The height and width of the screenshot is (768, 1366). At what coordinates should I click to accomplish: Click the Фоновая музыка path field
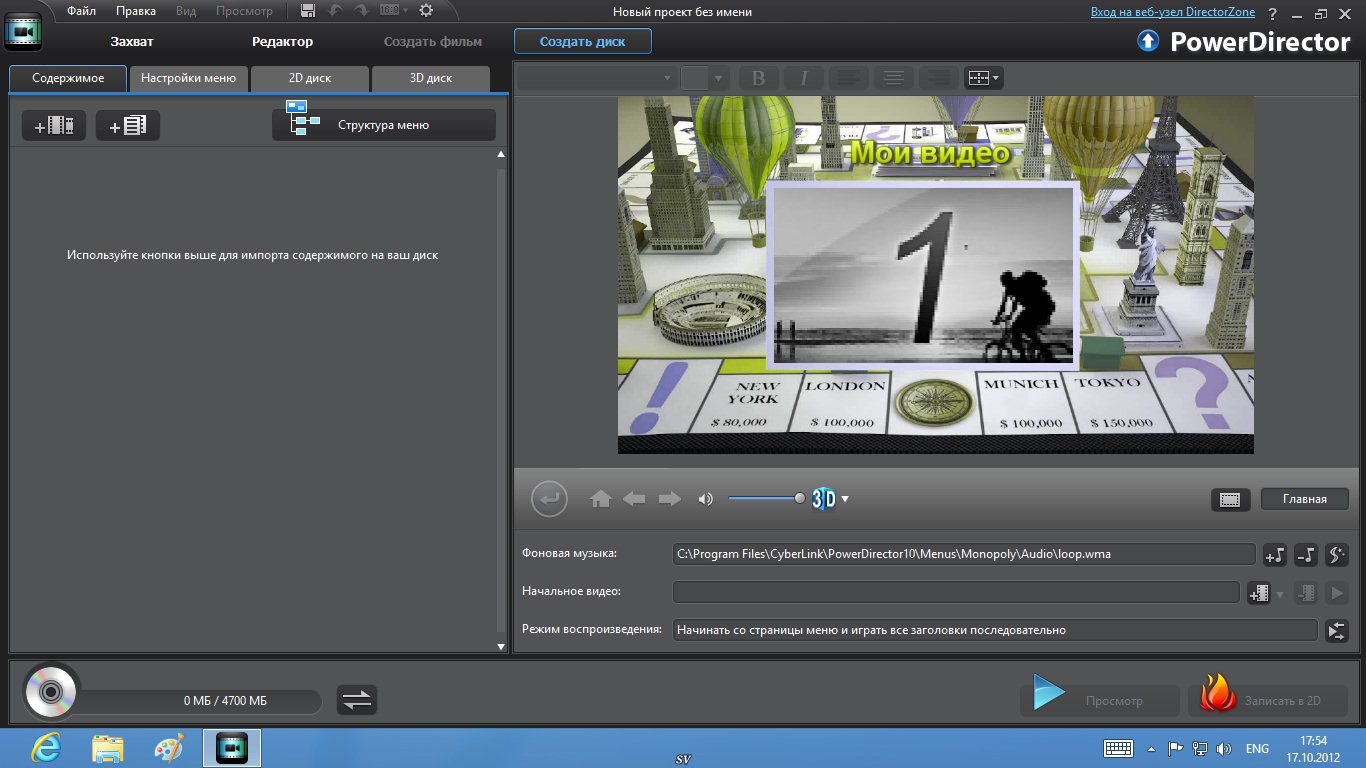click(964, 553)
